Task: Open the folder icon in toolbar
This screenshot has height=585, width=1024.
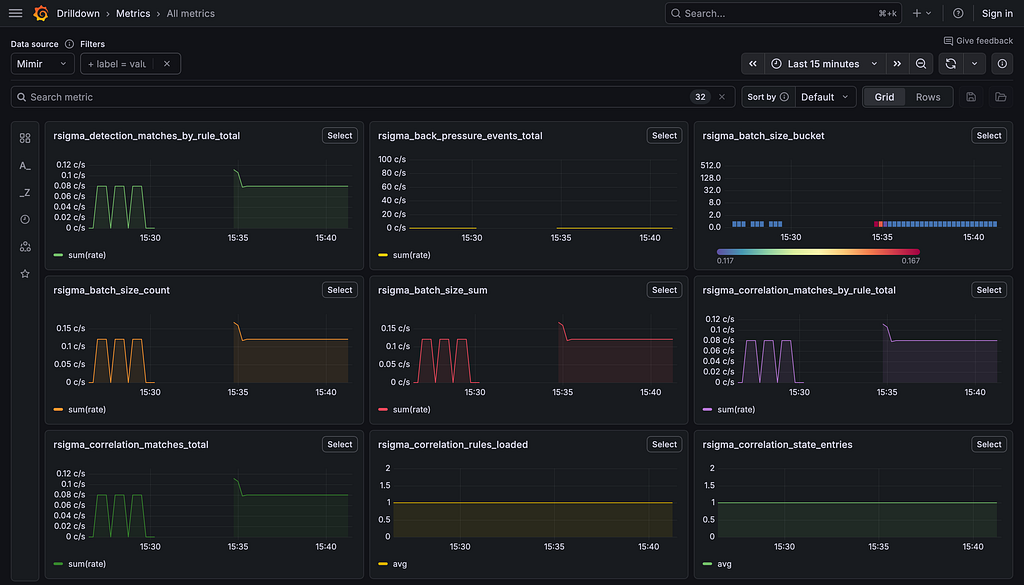Action: pyautogui.click(x=1000, y=97)
